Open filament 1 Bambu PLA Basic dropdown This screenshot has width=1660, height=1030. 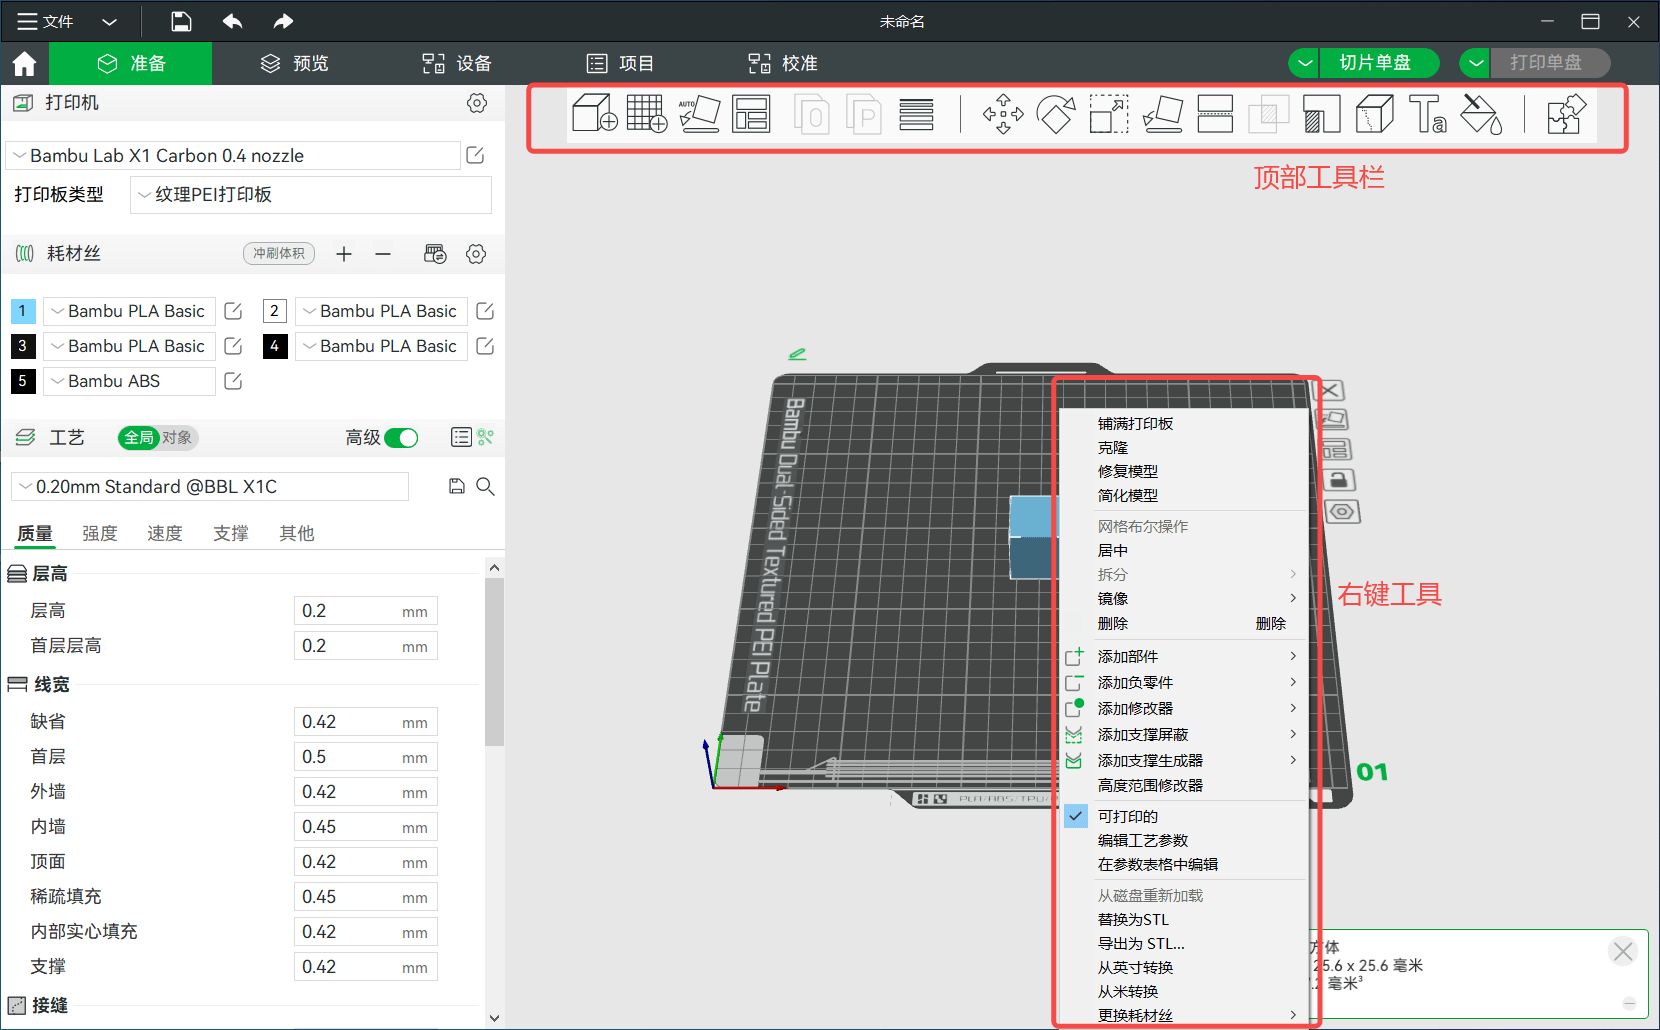[130, 311]
